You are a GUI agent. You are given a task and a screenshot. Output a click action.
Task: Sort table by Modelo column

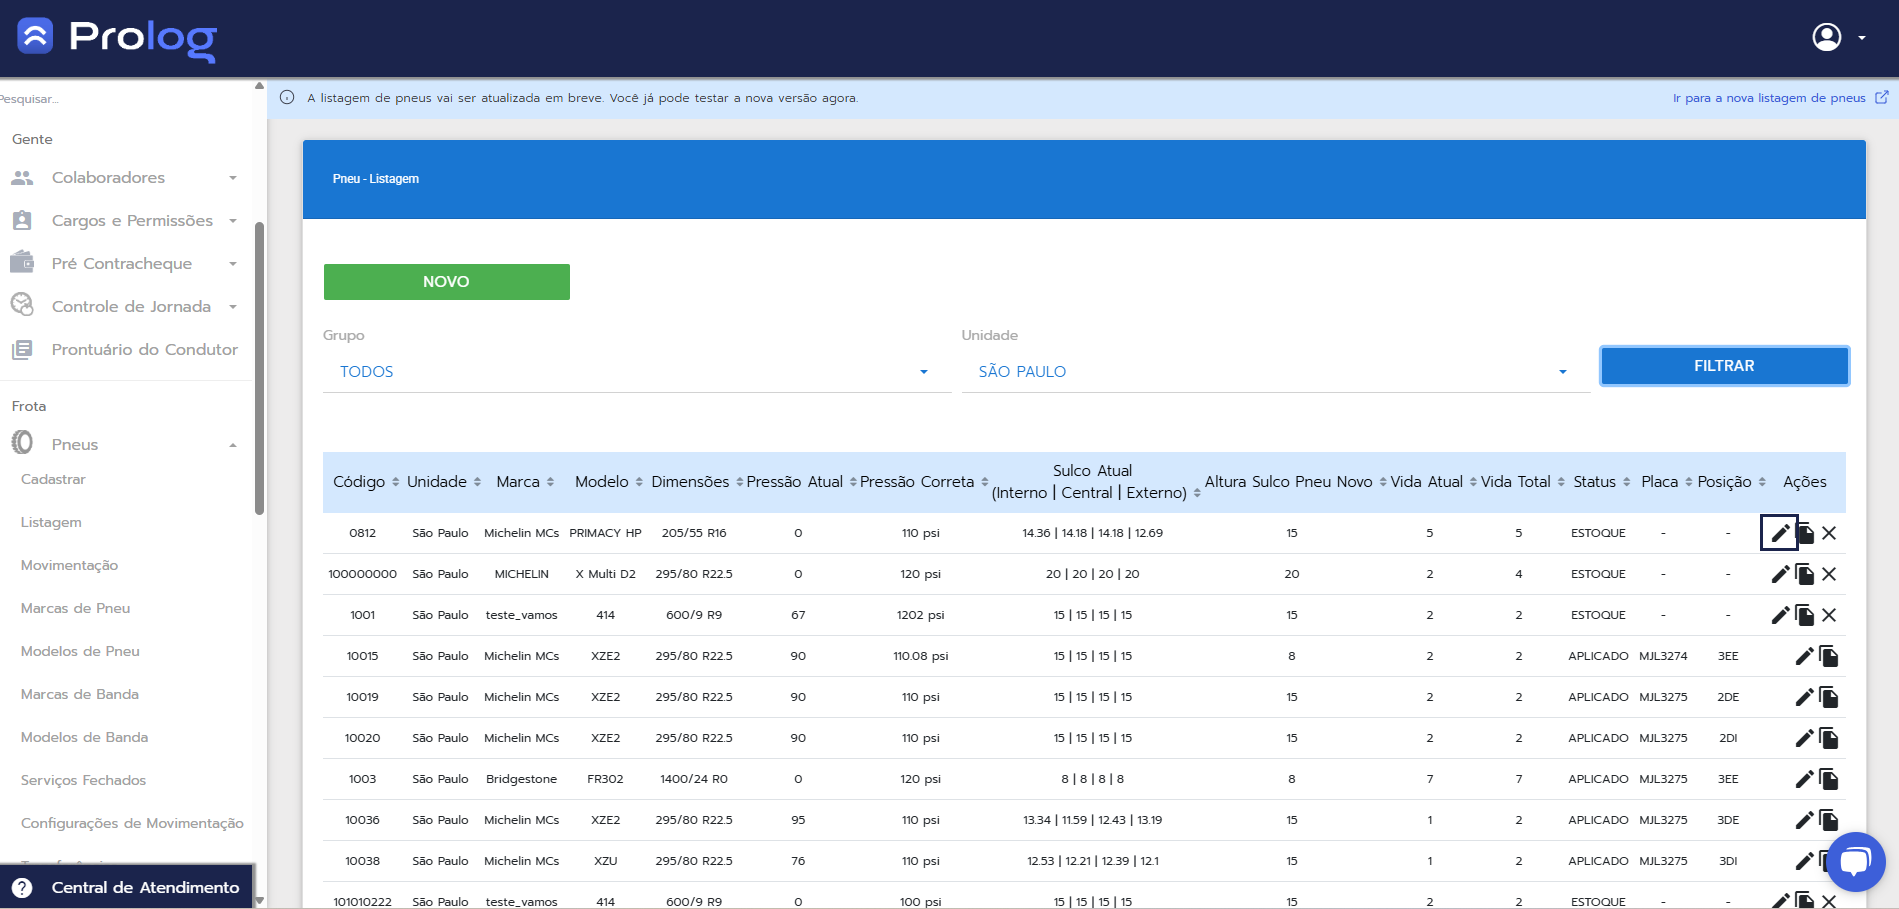tap(608, 482)
